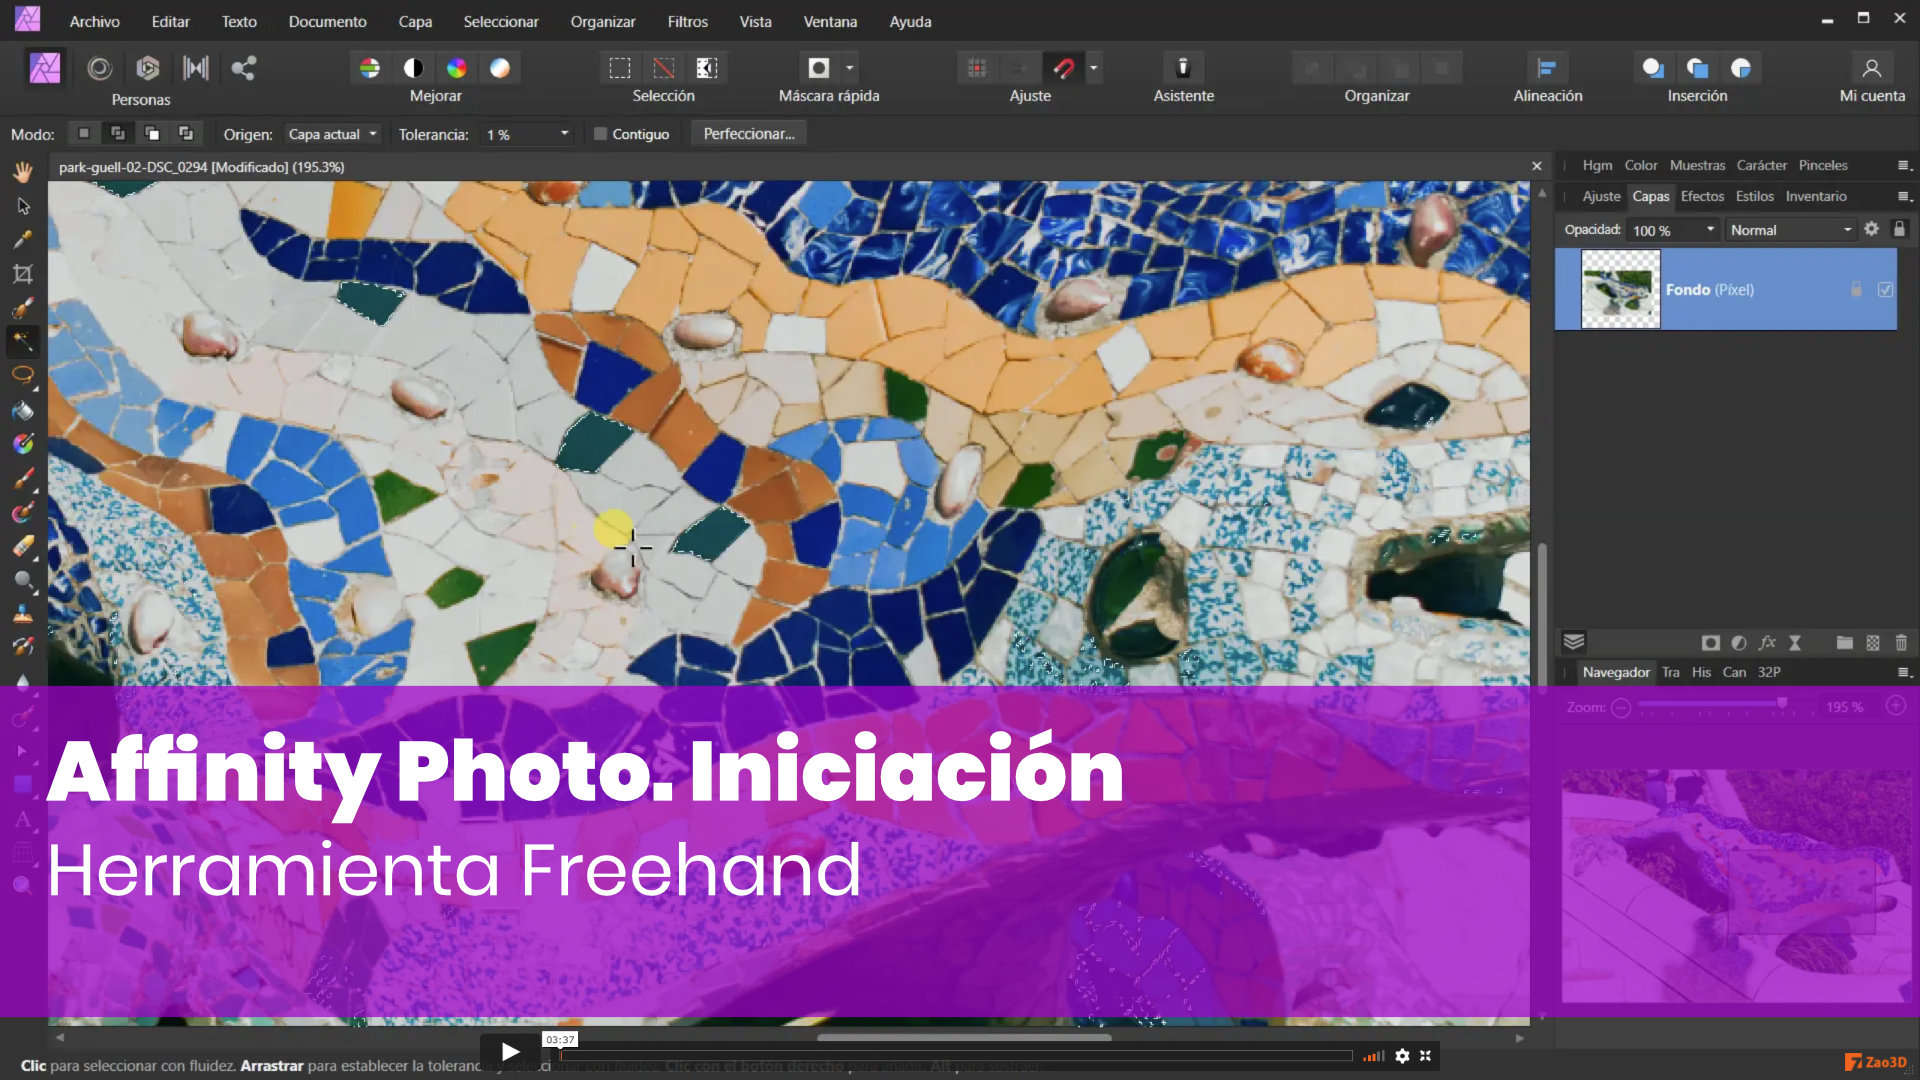Apply Auto Contrast enhancement
Screen dimensions: 1920x1080
[413, 68]
